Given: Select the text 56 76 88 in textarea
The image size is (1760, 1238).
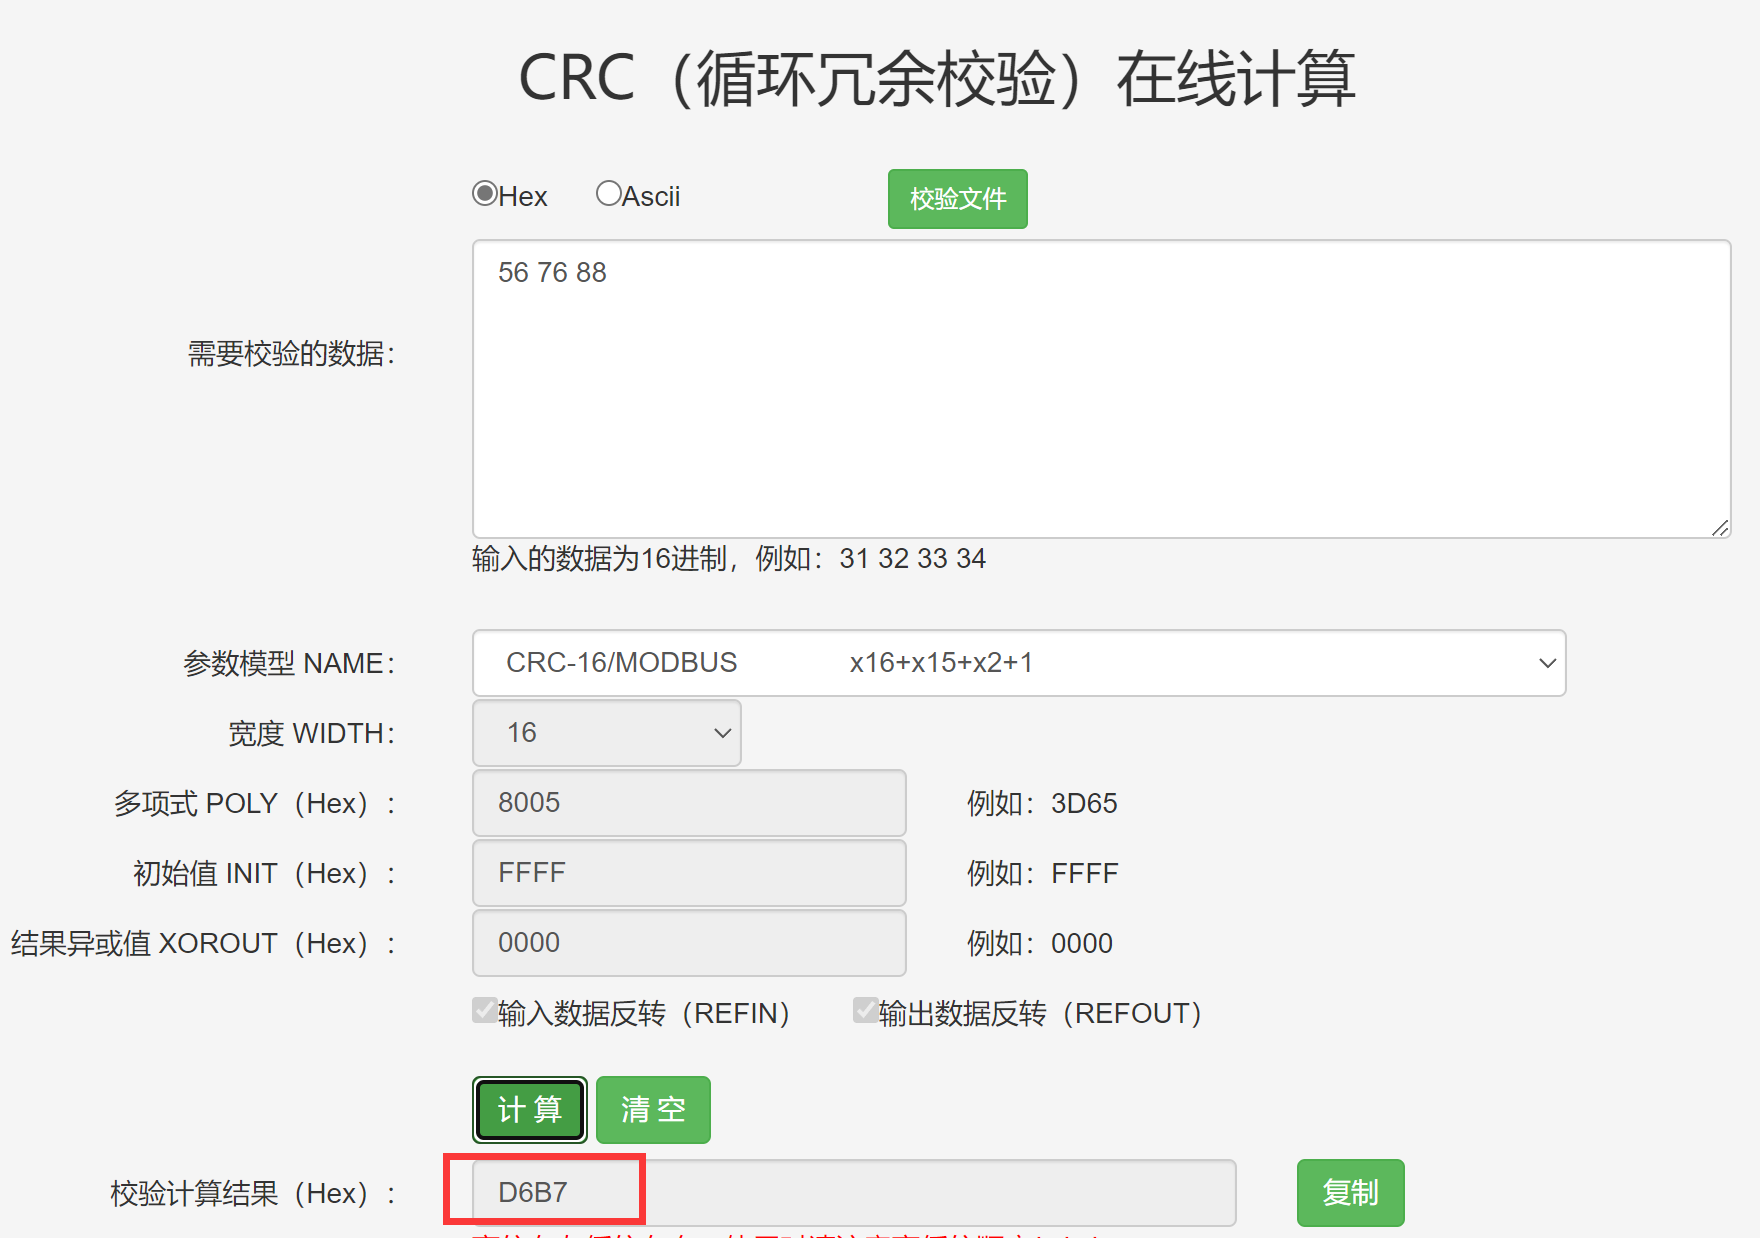Looking at the screenshot, I should pos(551,271).
